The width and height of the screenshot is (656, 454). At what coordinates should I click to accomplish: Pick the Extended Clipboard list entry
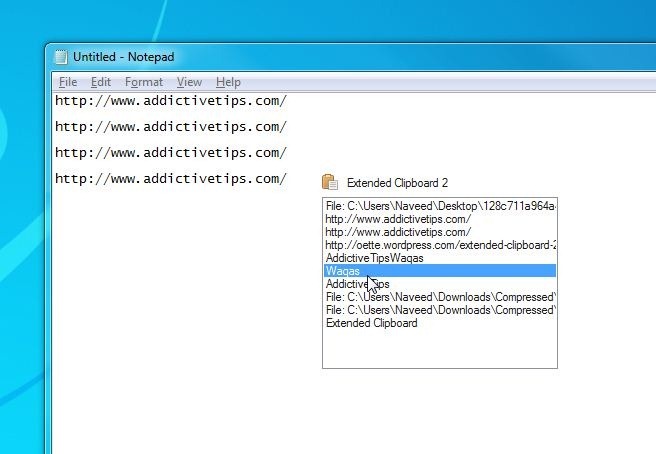(440, 323)
